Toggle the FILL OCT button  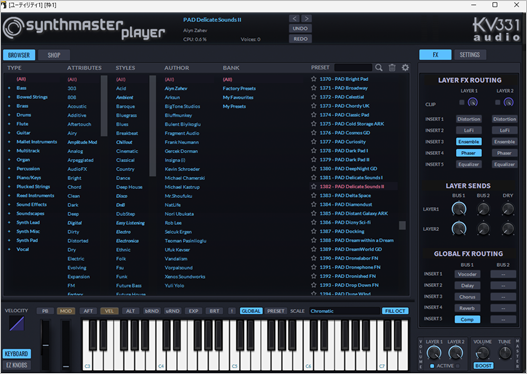395,311
